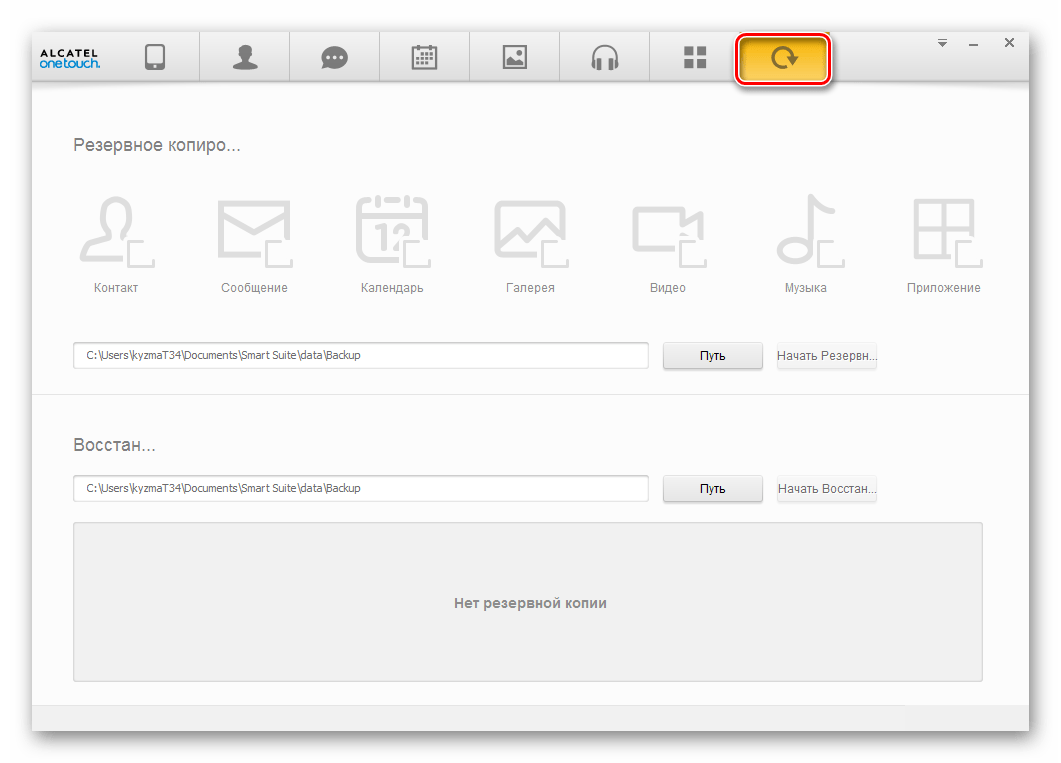Select Приложение backup item
The image size is (1061, 763).
click(944, 245)
